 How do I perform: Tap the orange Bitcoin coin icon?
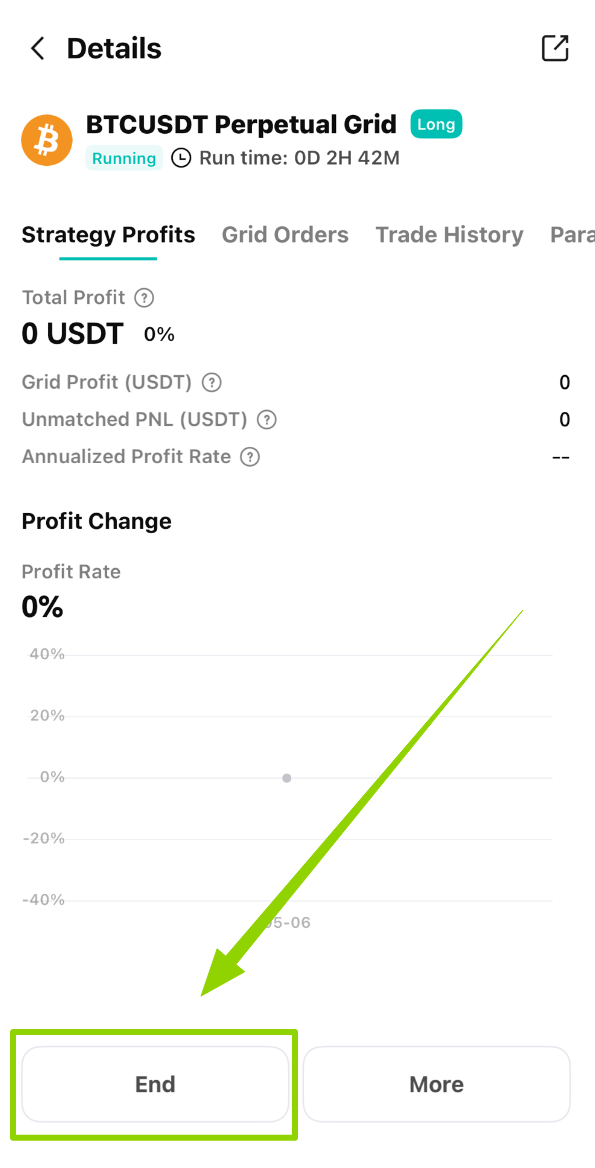47,140
